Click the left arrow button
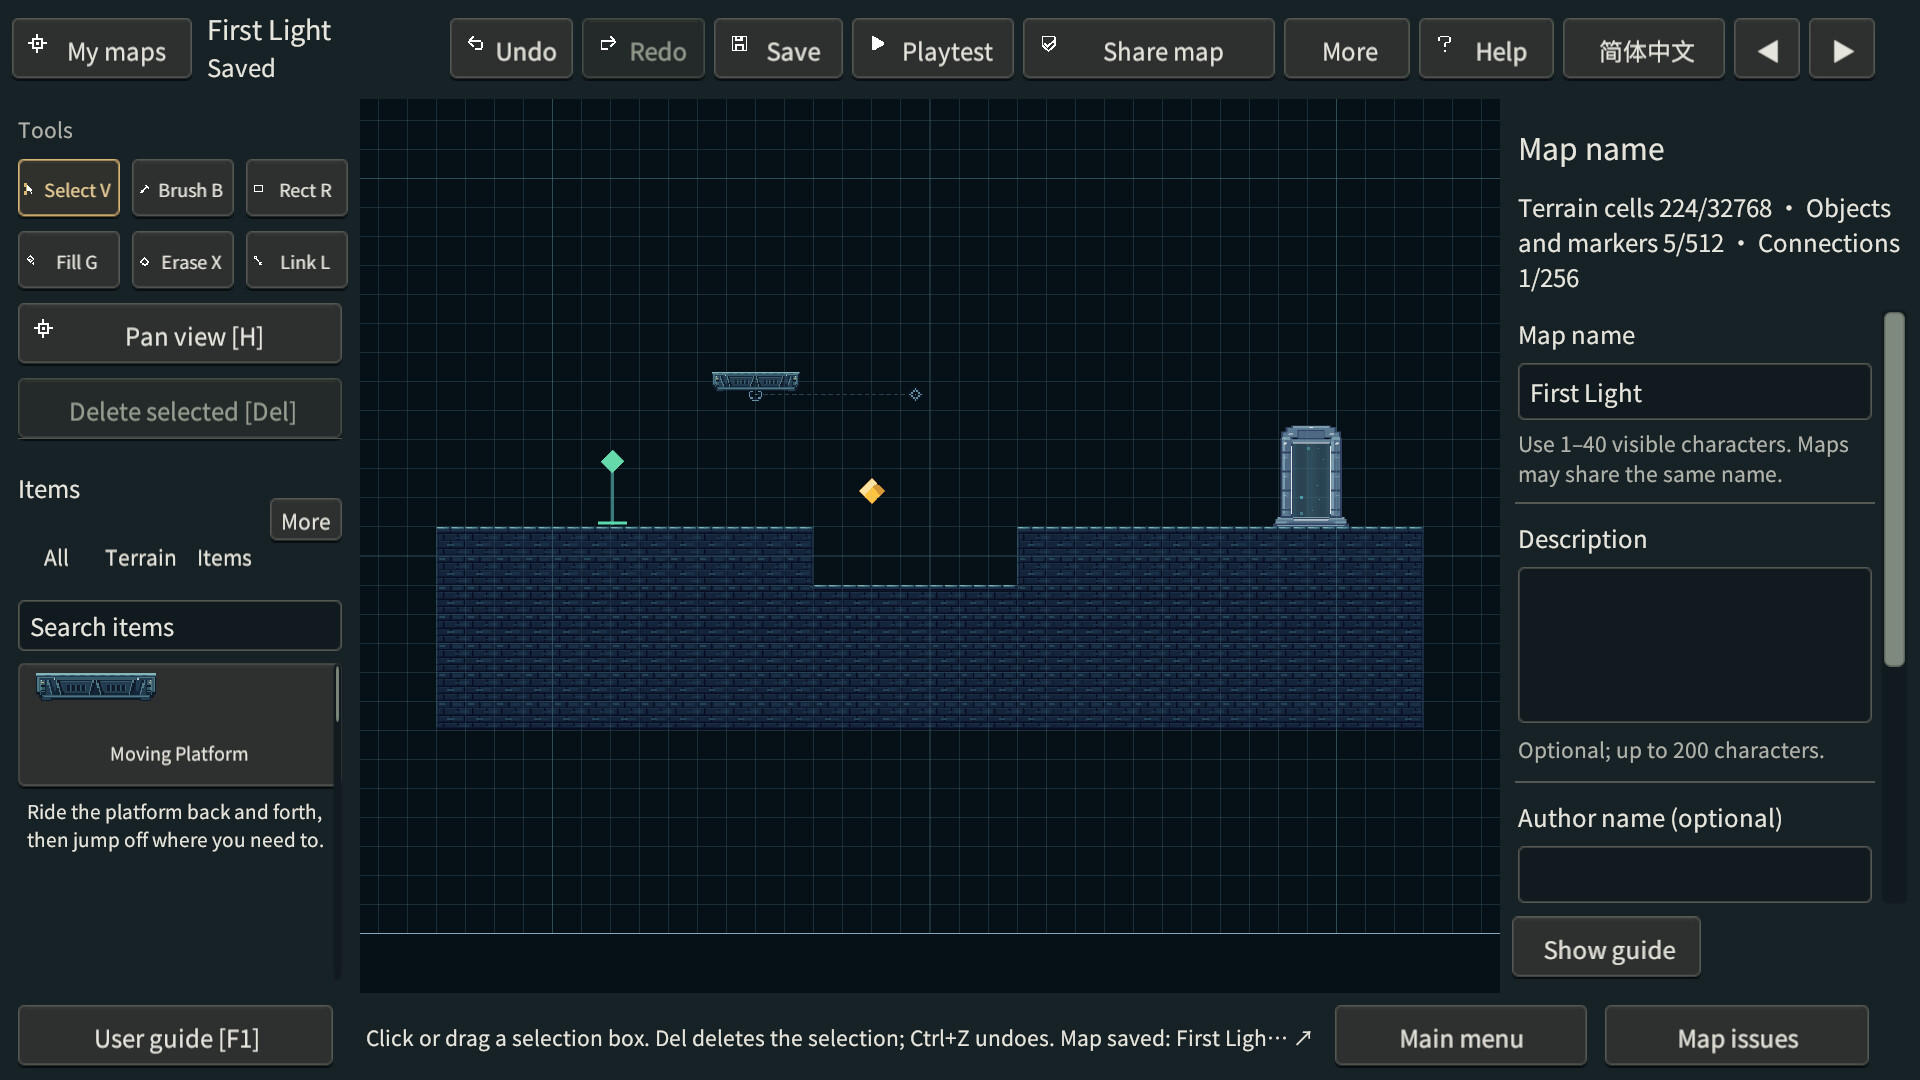Image resolution: width=1920 pixels, height=1080 pixels. (1767, 49)
